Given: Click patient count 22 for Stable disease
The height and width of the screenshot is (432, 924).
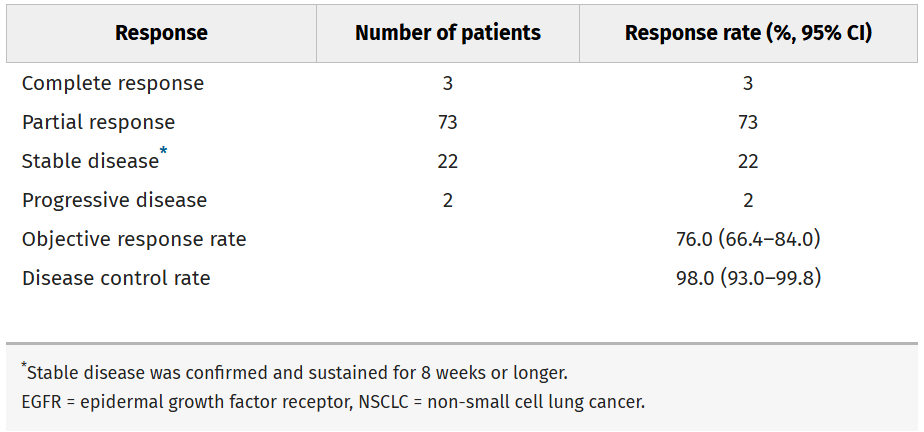Looking at the screenshot, I should click(x=447, y=162).
